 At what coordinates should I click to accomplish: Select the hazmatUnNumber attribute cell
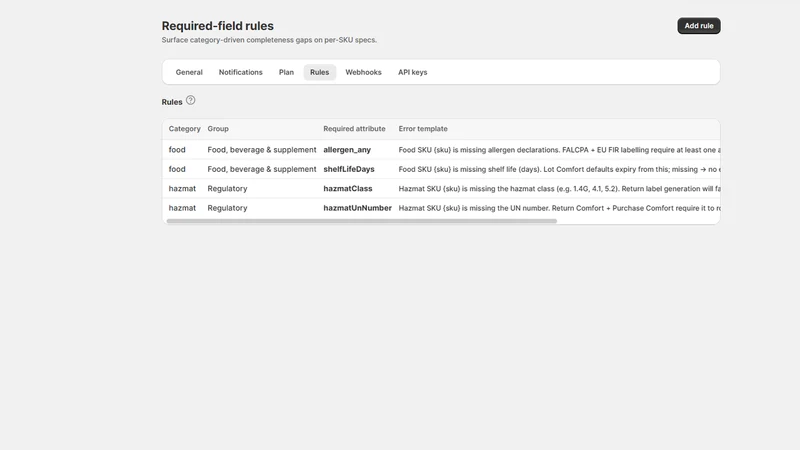point(358,208)
